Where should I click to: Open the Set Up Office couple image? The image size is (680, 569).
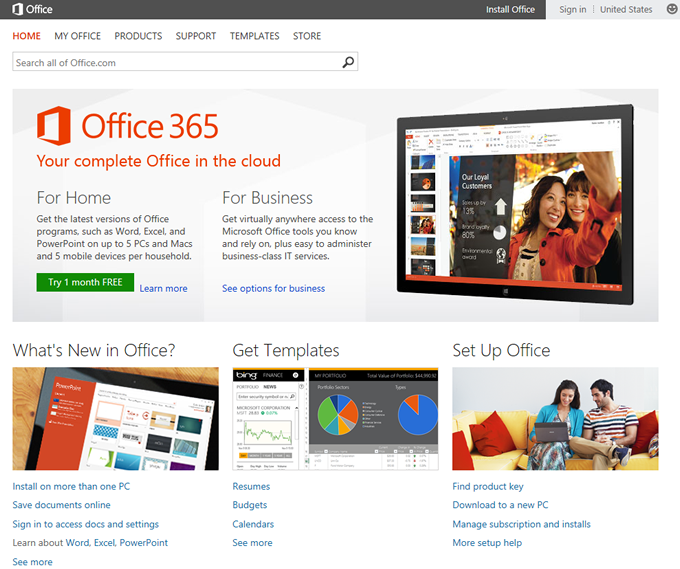point(555,419)
